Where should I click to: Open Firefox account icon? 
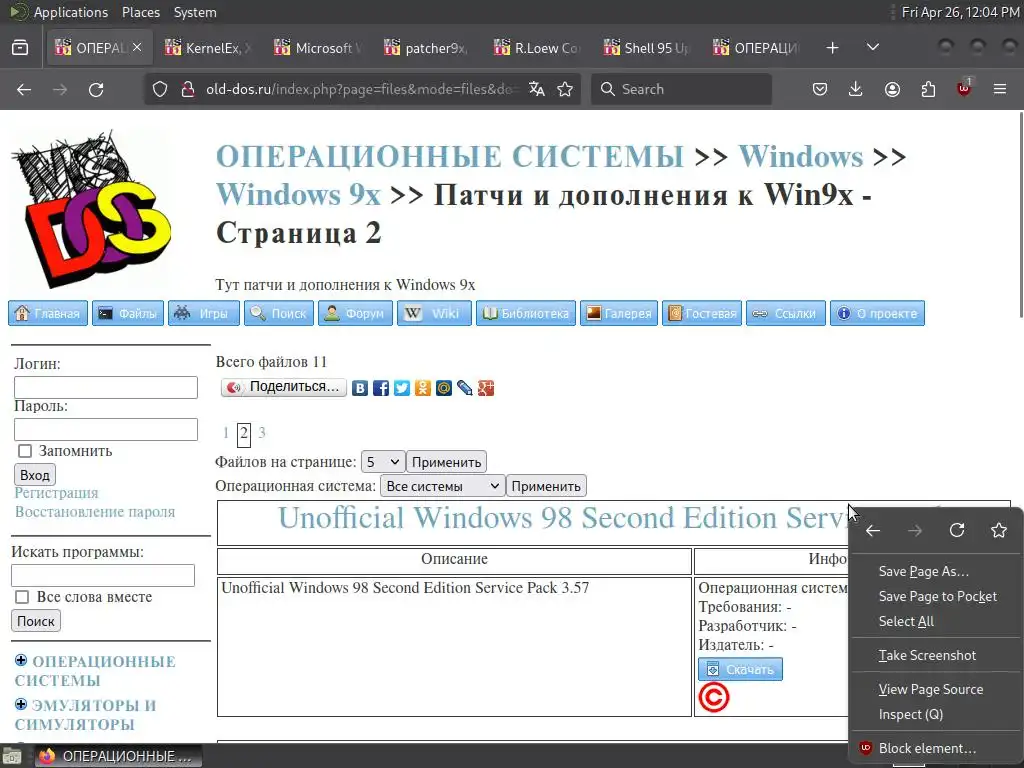(x=892, y=89)
